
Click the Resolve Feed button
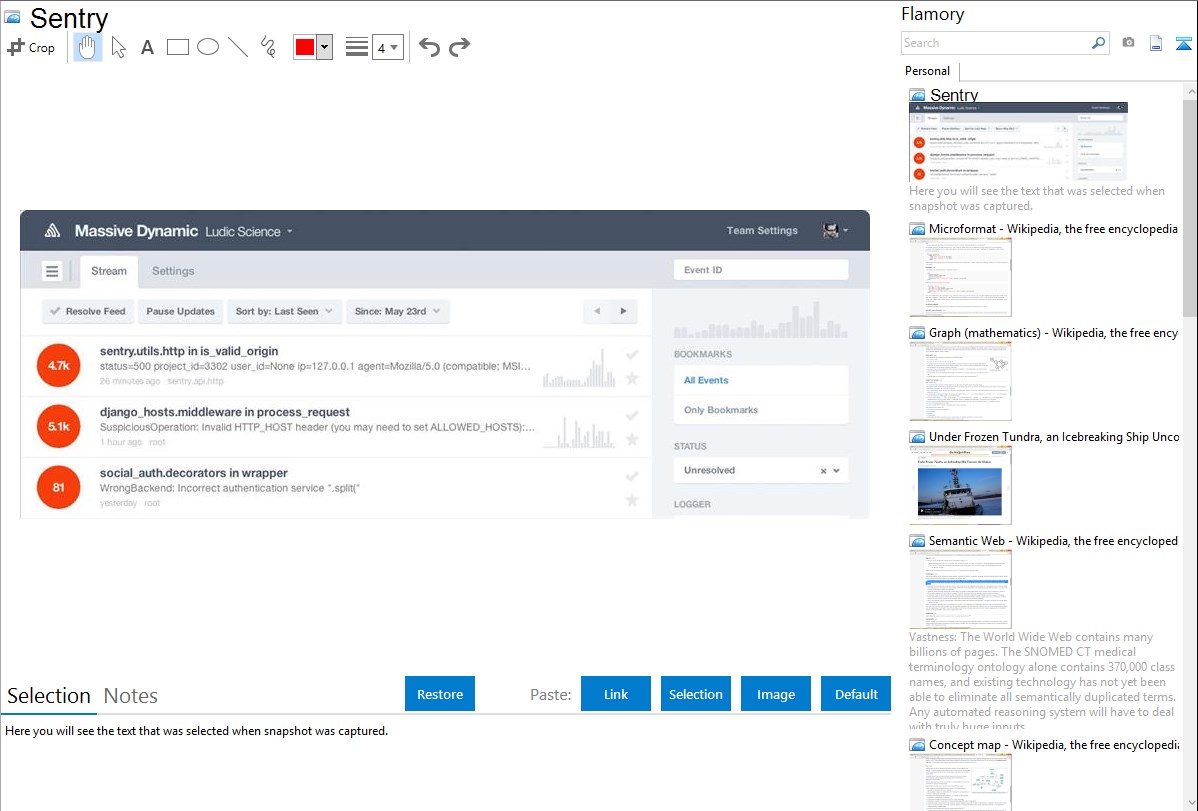pos(88,311)
